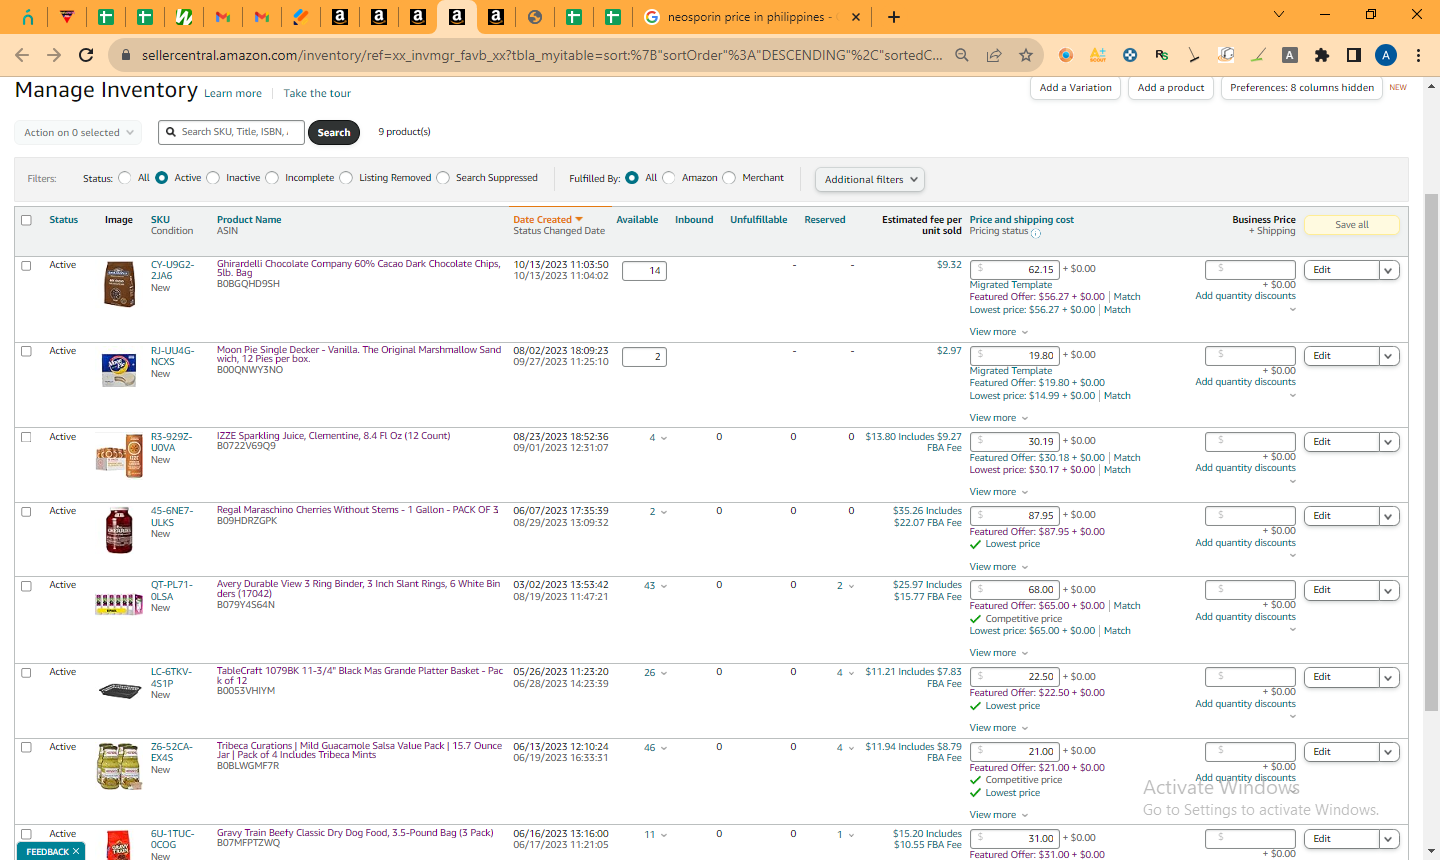Sort by the Available column header
The width and height of the screenshot is (1440, 860).
pos(637,220)
